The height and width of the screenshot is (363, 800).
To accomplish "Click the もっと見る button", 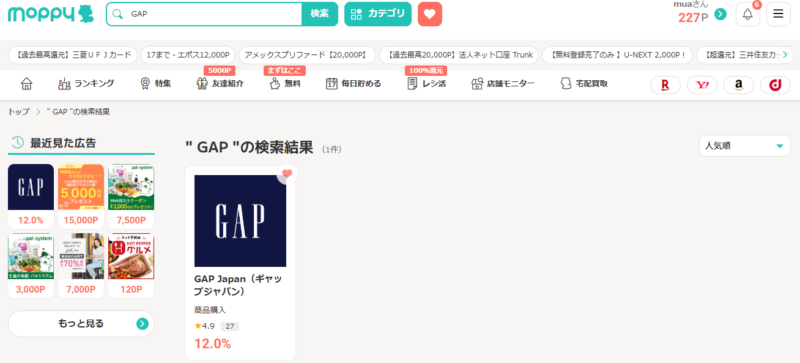I will tap(81, 324).
